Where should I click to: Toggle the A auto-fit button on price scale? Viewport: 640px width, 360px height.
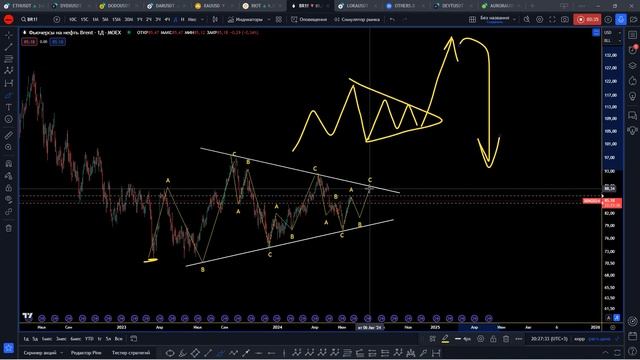(x=608, y=318)
